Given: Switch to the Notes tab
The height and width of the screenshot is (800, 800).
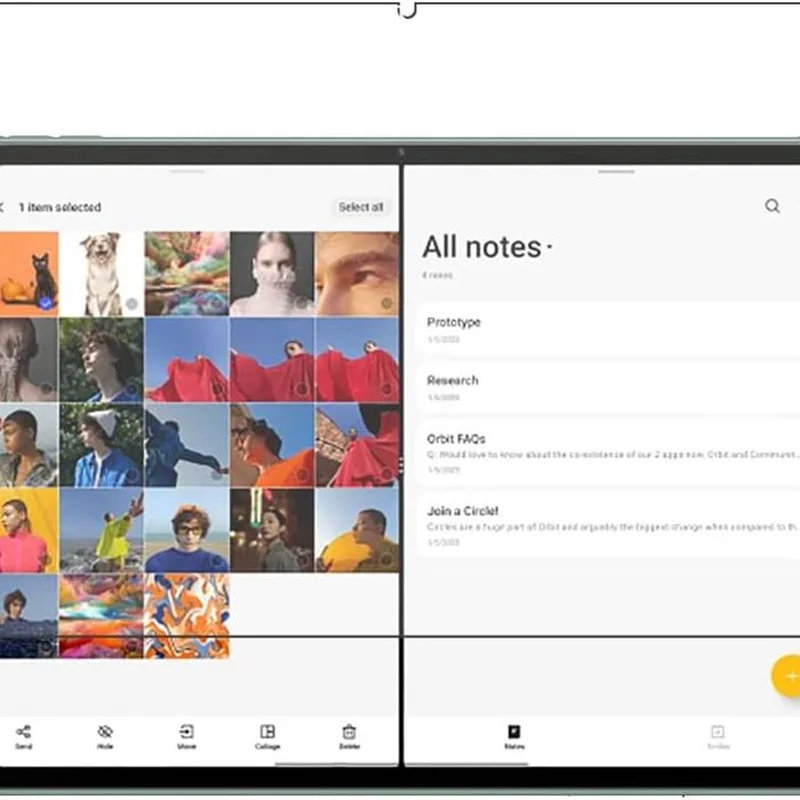Looking at the screenshot, I should (x=515, y=737).
